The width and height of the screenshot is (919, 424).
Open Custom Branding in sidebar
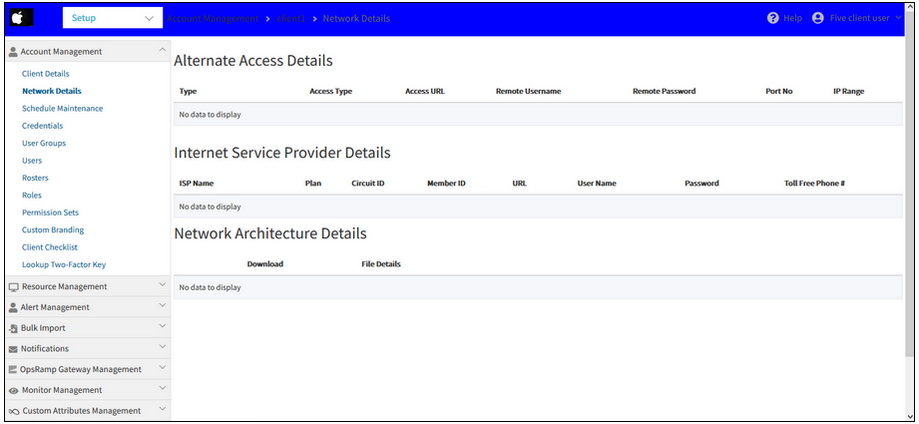tap(53, 230)
